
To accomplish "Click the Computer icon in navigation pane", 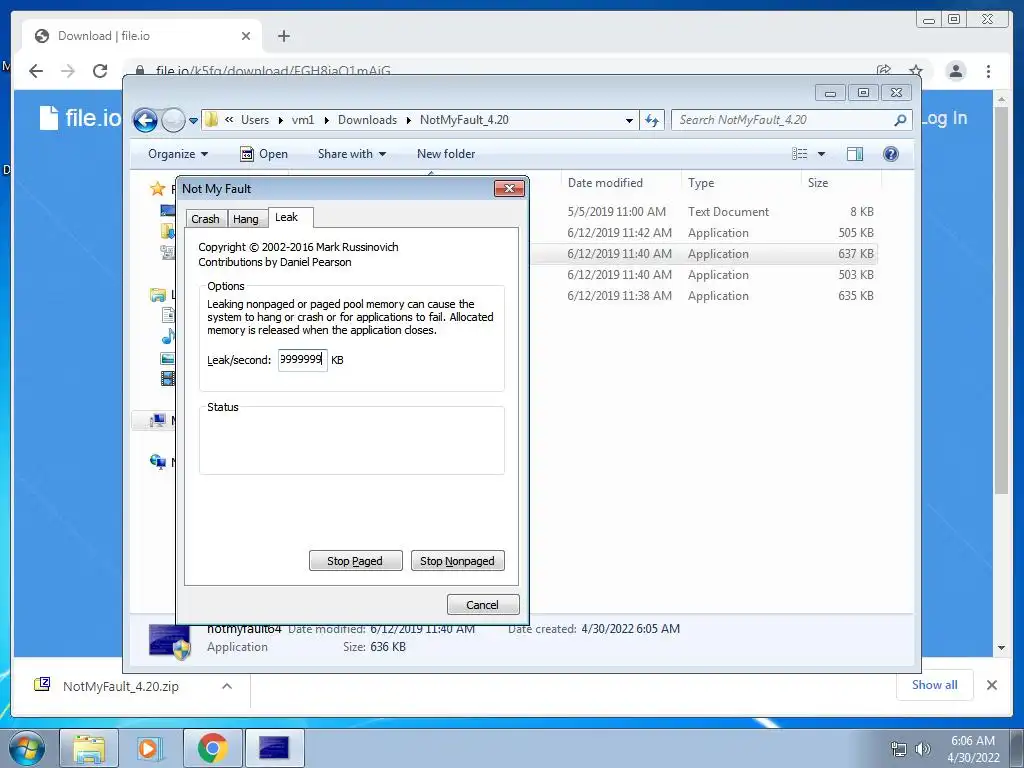I will 157,421.
